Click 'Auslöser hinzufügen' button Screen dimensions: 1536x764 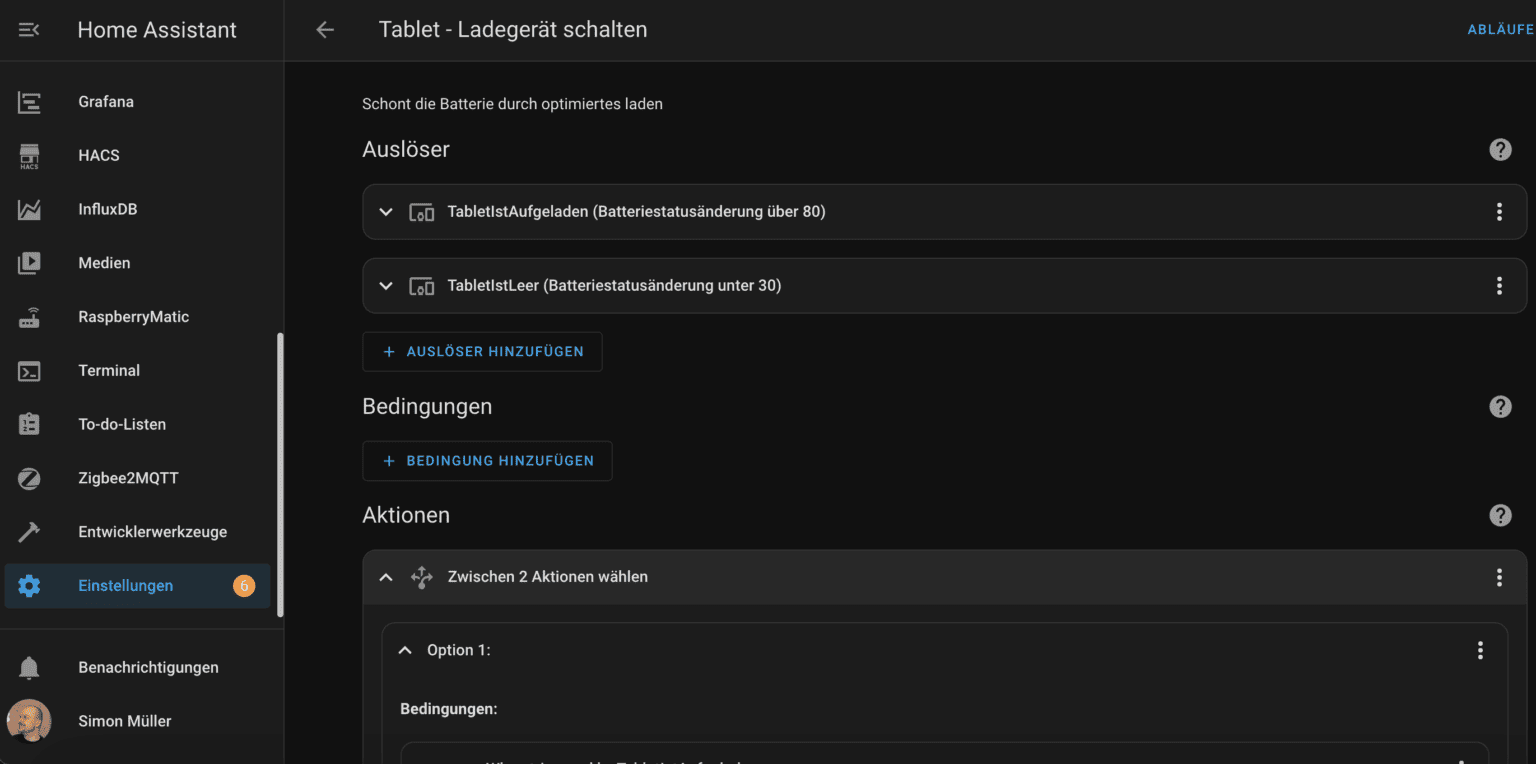482,352
